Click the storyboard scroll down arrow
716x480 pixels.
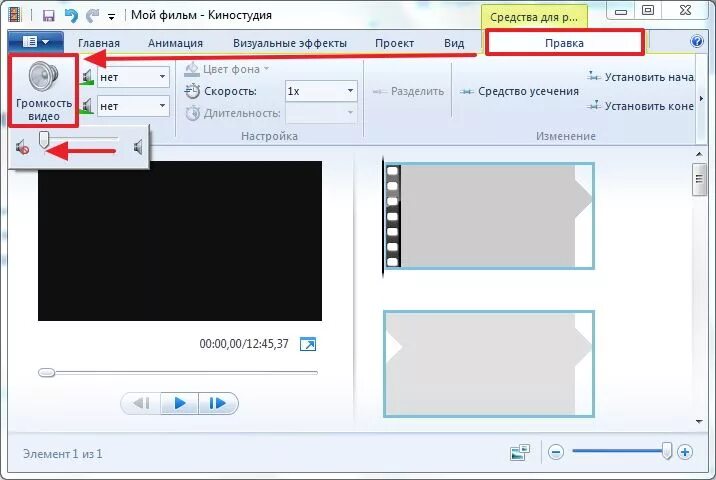tap(699, 422)
